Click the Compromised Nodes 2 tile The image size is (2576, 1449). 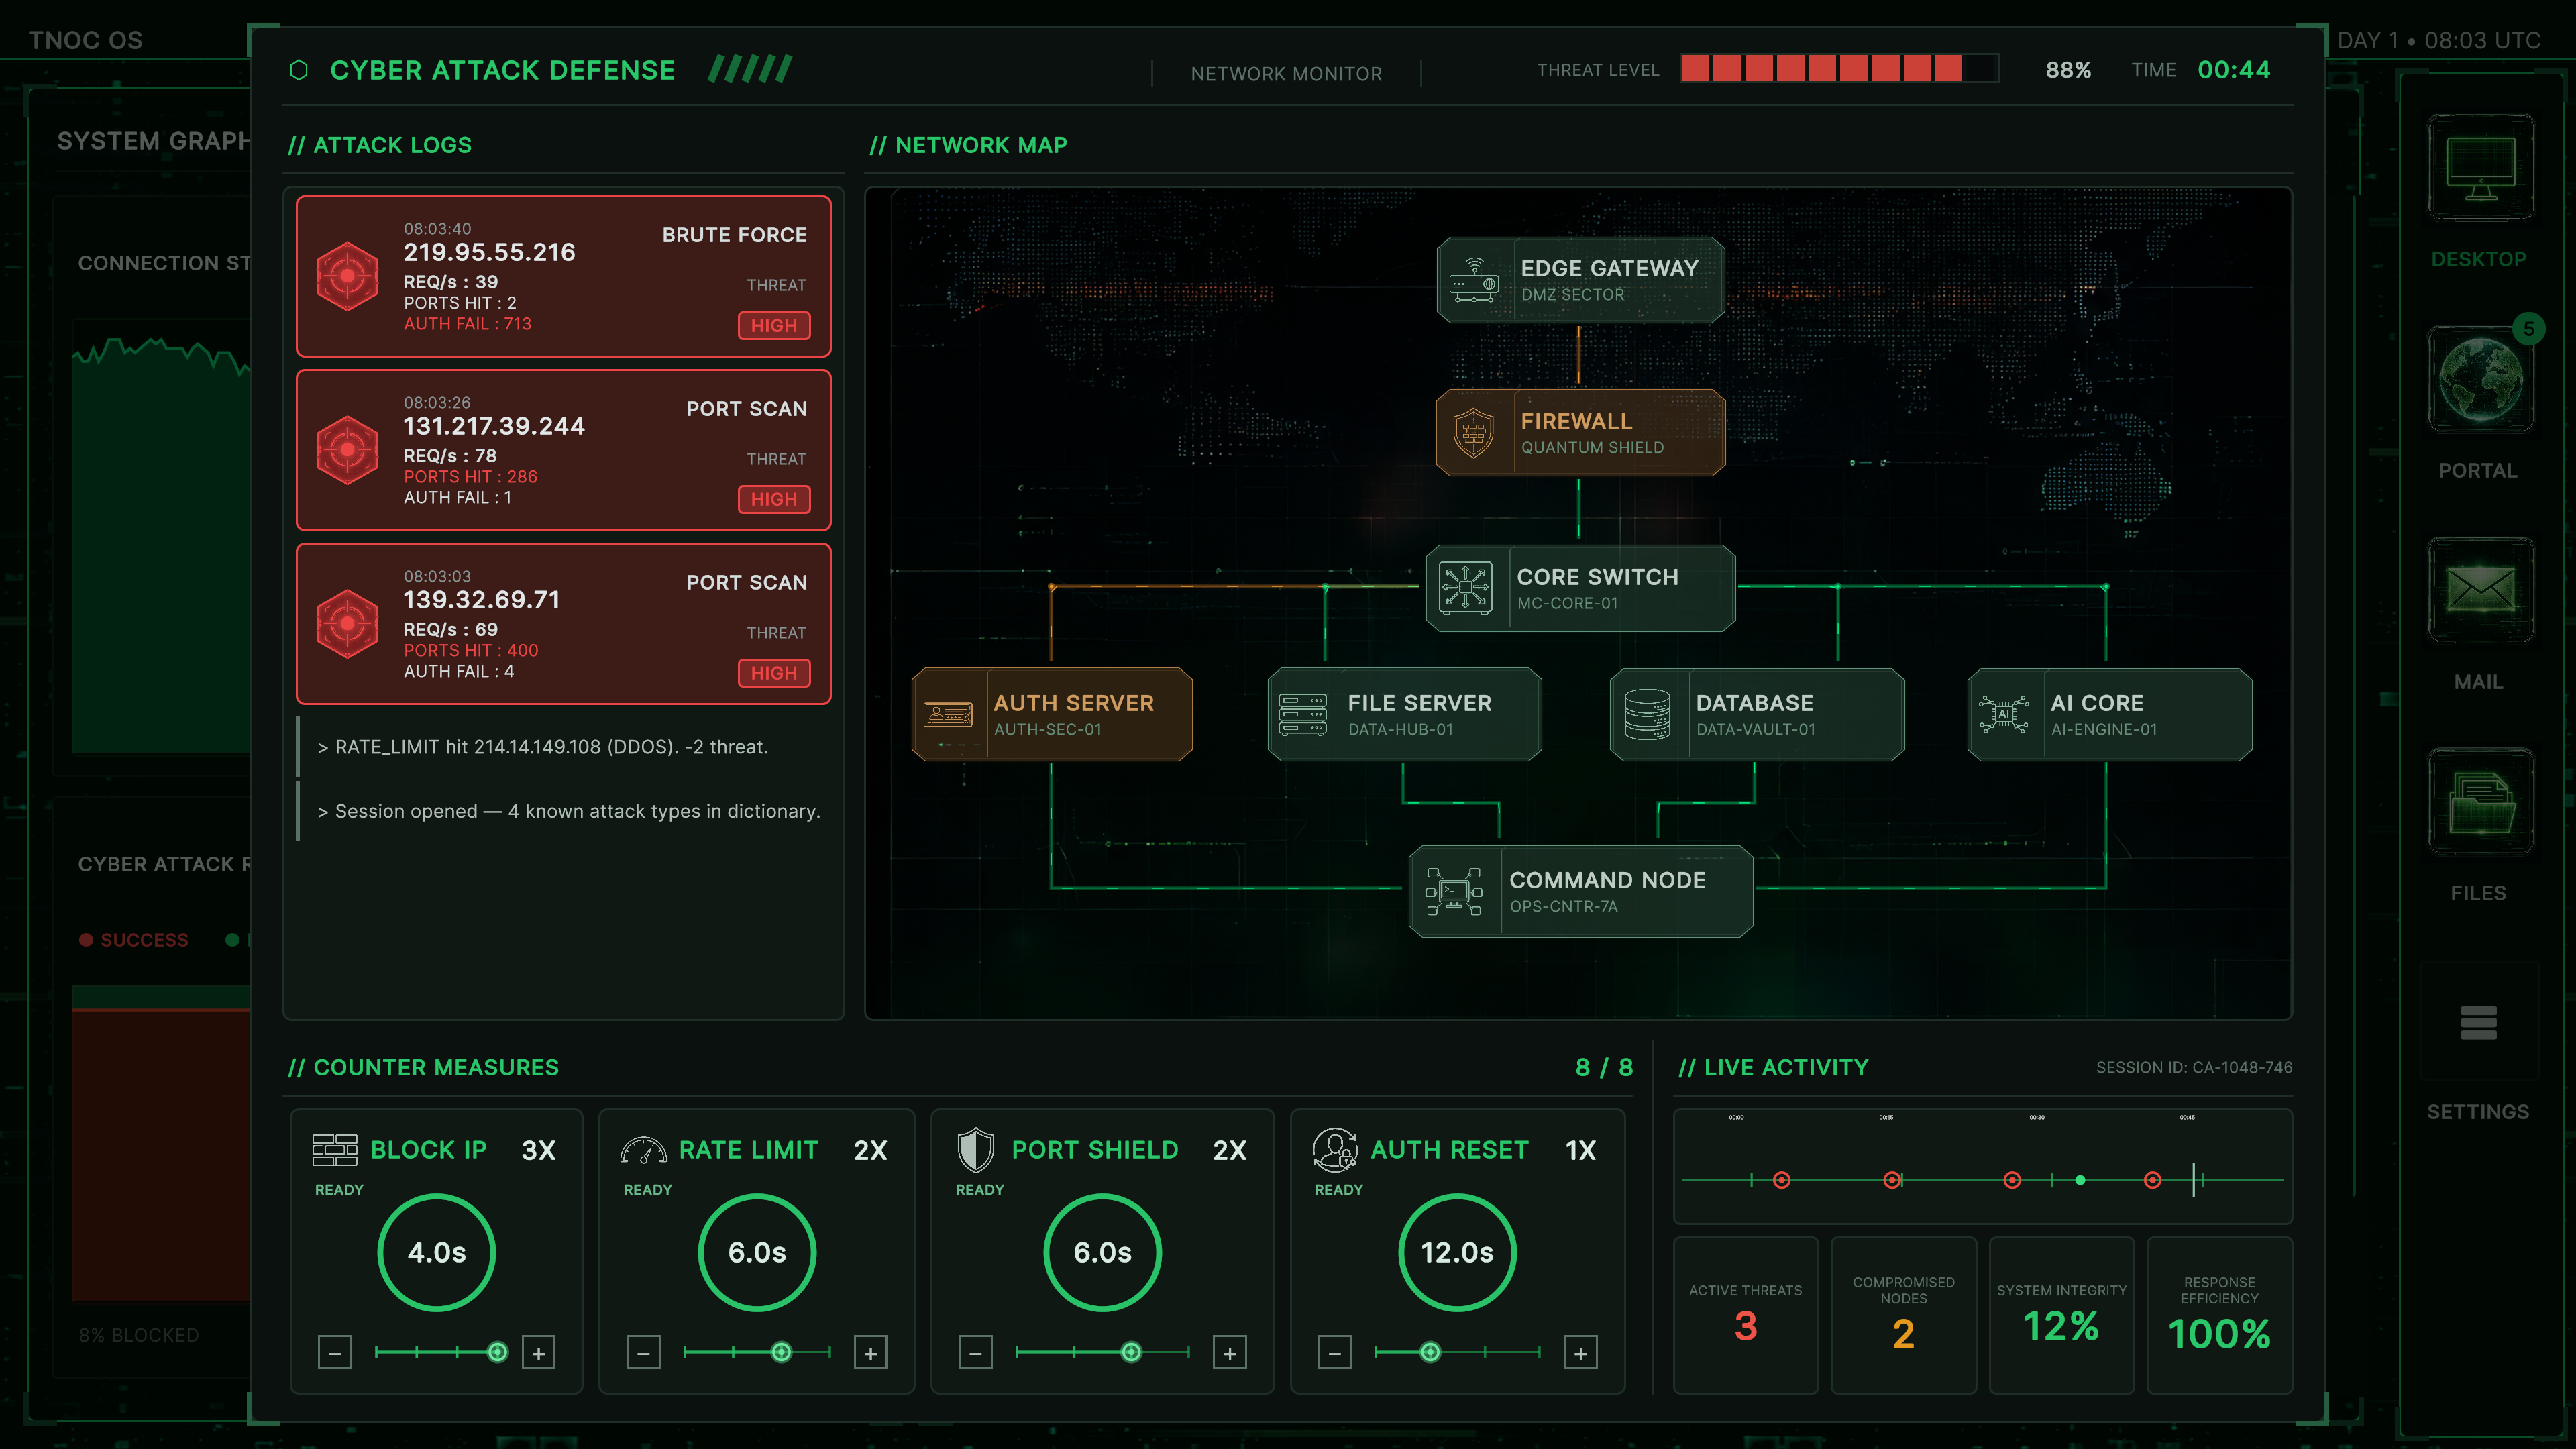[1904, 1315]
